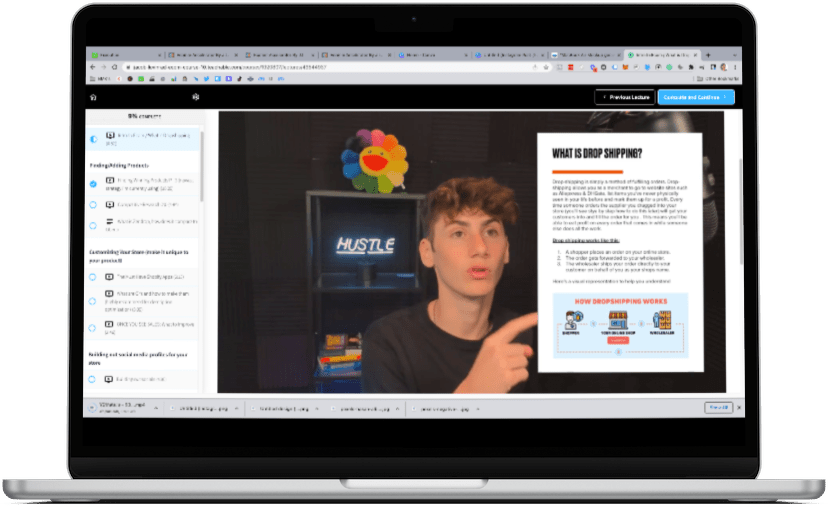Open browser menu at toolbar's far right
This screenshot has width=828, height=507.
coord(736,67)
